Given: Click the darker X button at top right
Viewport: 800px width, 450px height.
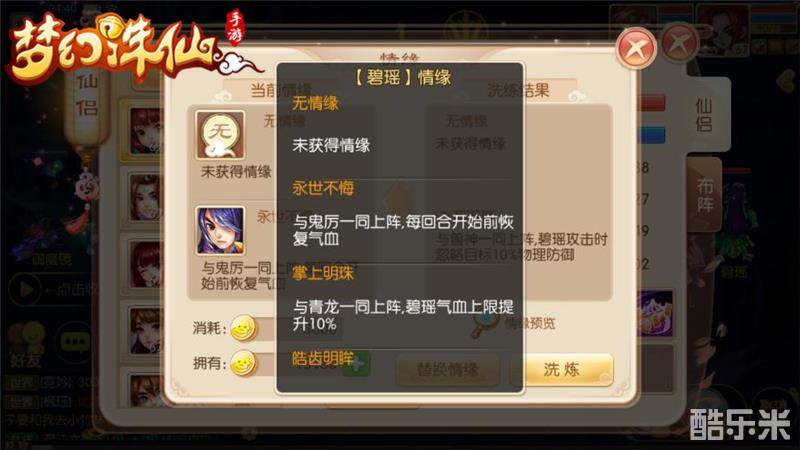Looking at the screenshot, I should coord(680,44).
